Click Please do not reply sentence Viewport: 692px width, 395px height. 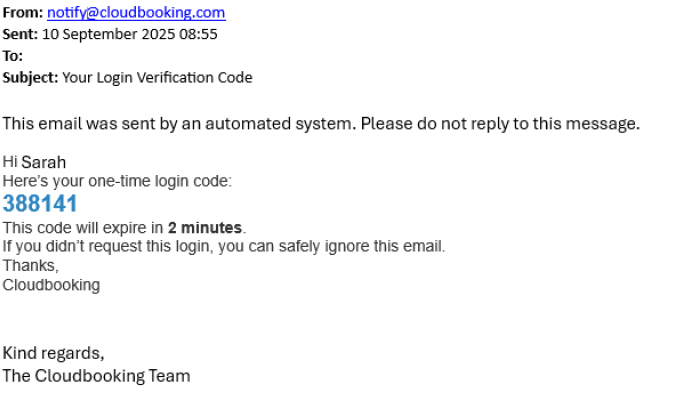coord(500,124)
